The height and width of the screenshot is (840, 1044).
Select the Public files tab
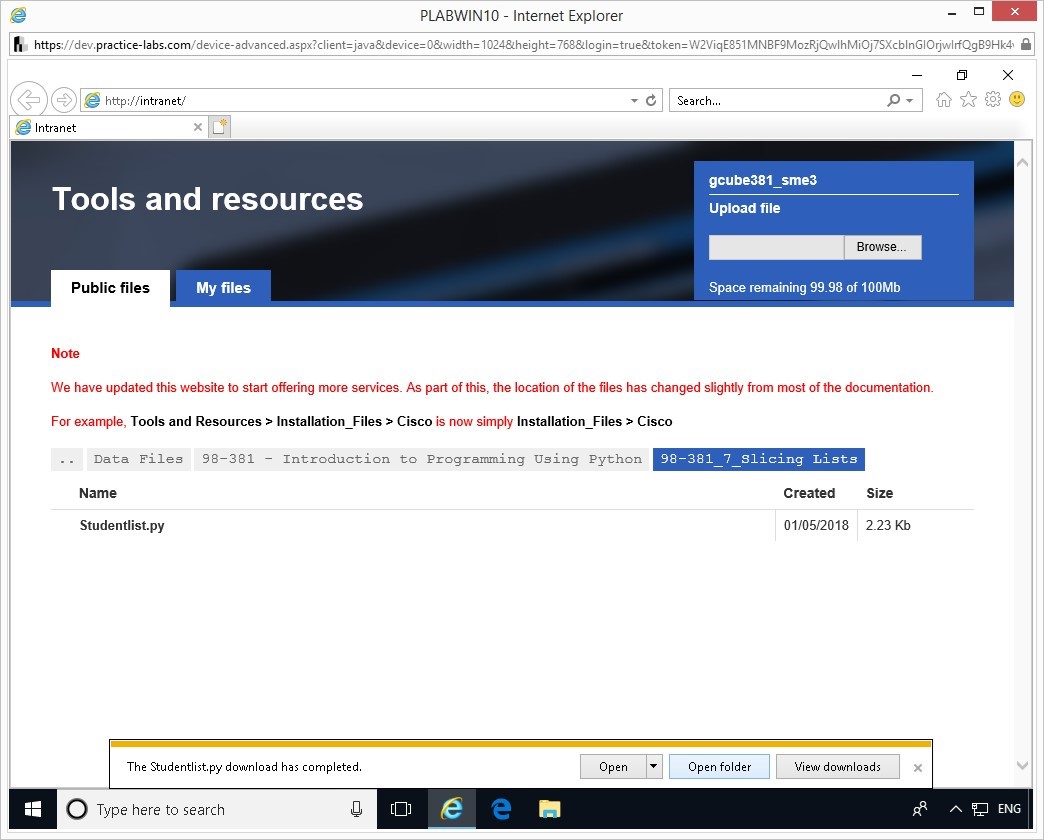(110, 288)
